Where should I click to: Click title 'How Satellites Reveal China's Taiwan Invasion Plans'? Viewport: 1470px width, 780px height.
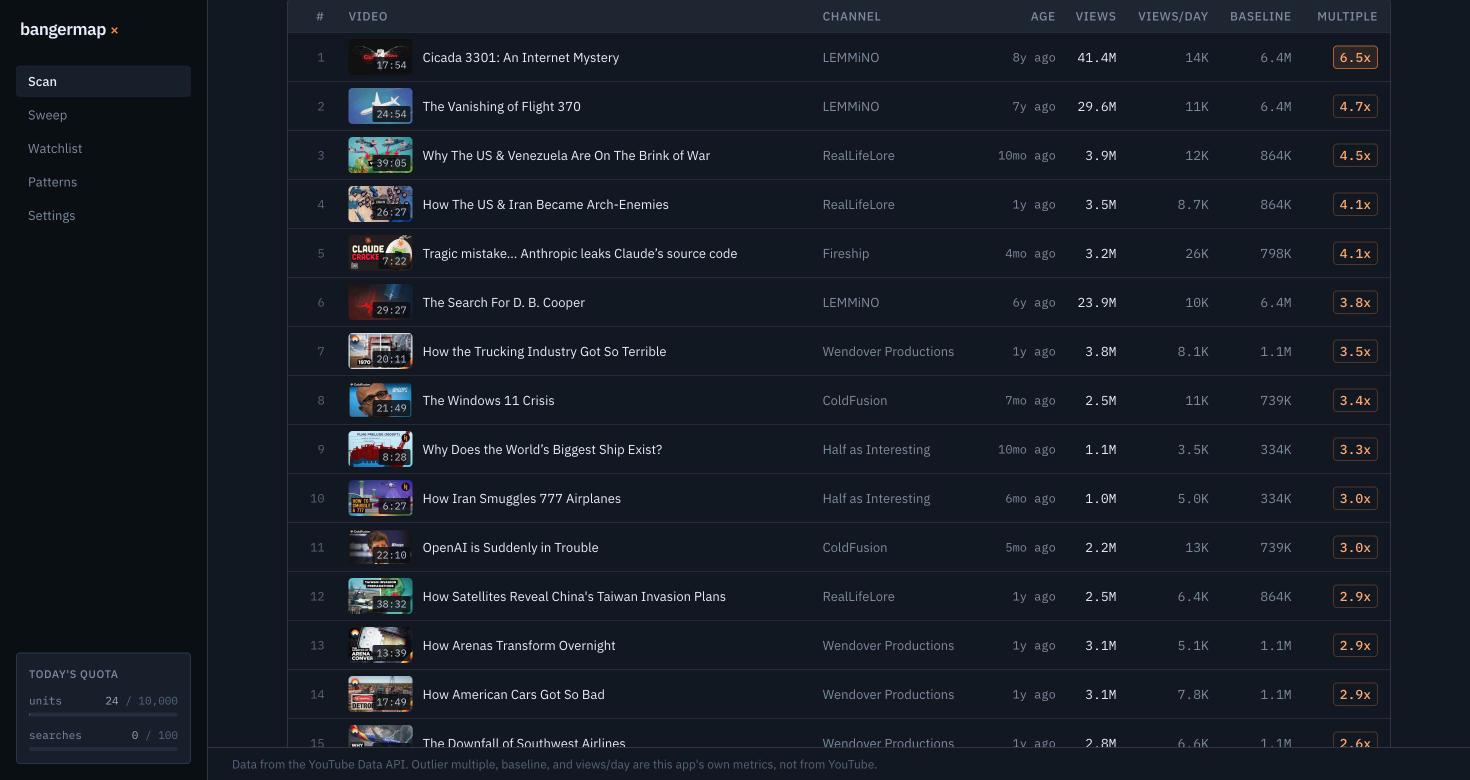tap(574, 596)
